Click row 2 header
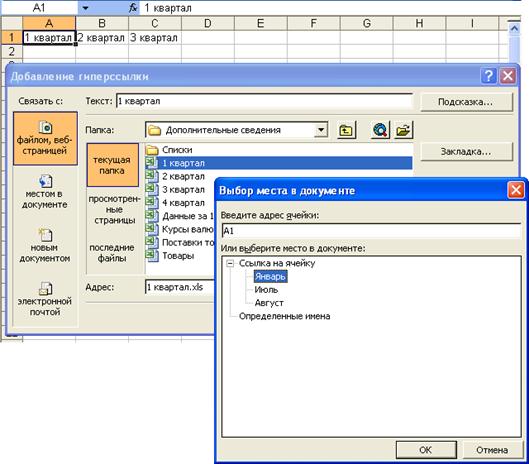The width and height of the screenshot is (529, 464). (x=11, y=51)
